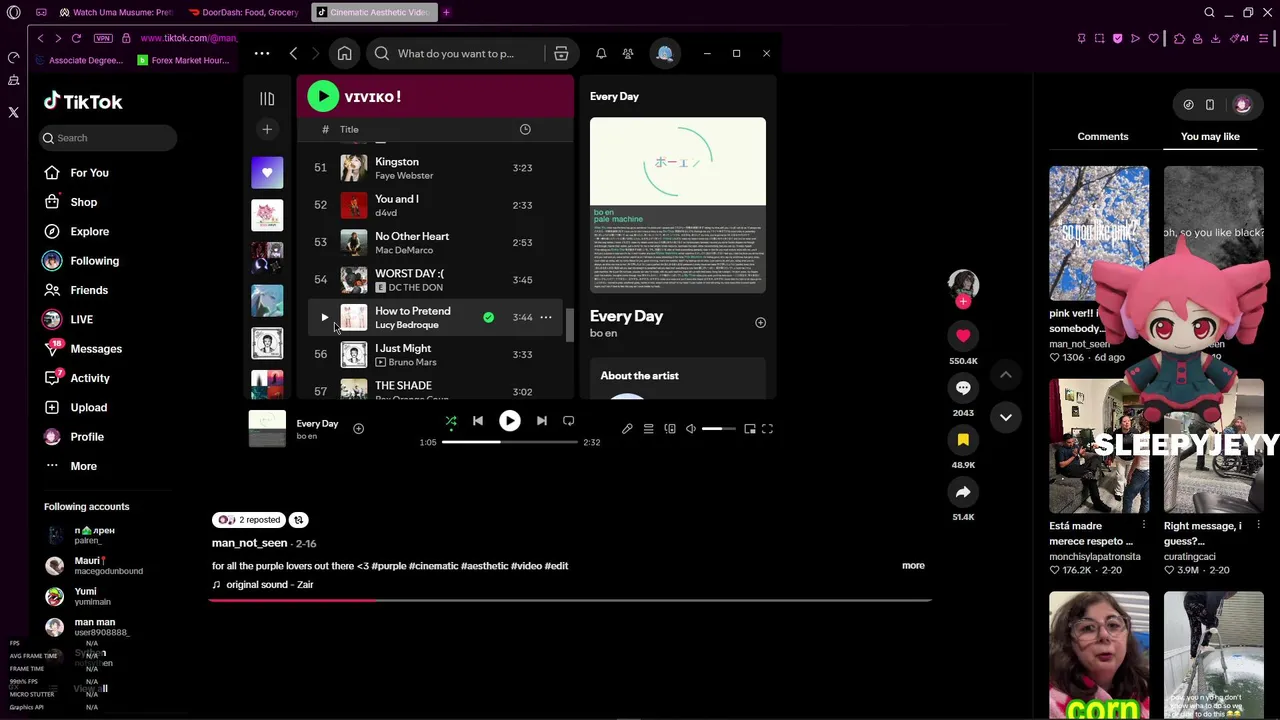Add Every Day to Liked Songs in player bar
Image resolution: width=1280 pixels, height=720 pixels.
(x=358, y=429)
